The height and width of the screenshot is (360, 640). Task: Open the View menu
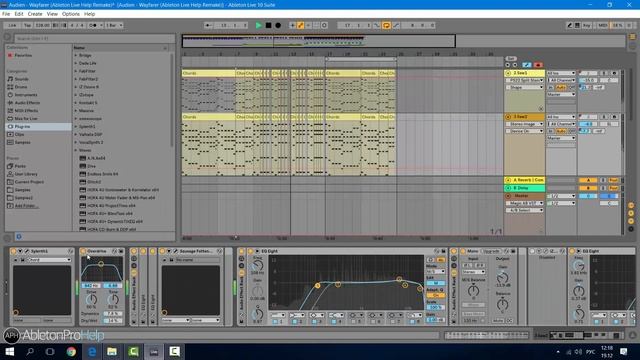tap(52, 14)
